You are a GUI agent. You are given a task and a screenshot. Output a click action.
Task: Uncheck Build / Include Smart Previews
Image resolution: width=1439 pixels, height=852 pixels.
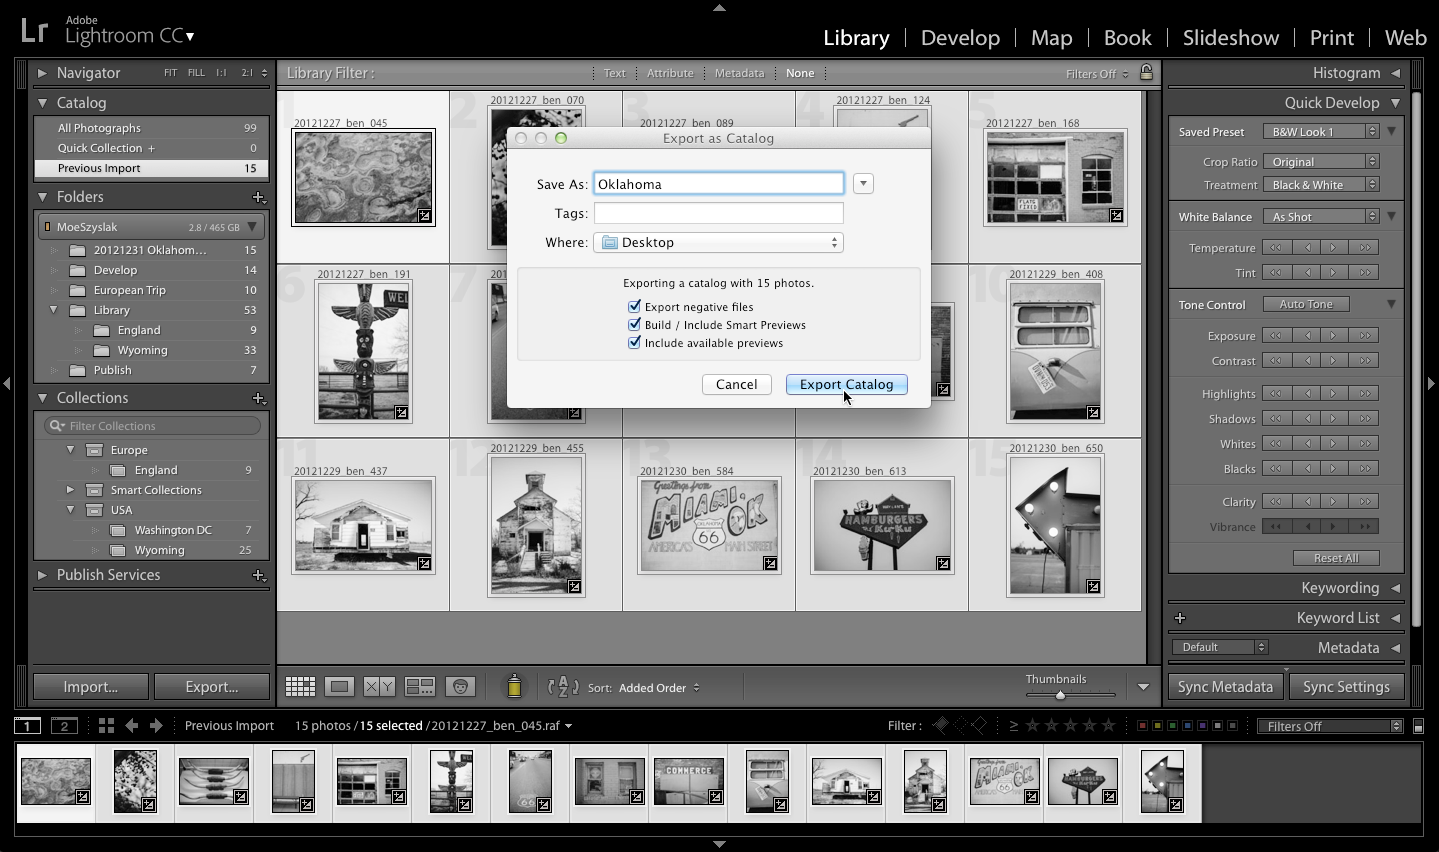point(635,324)
